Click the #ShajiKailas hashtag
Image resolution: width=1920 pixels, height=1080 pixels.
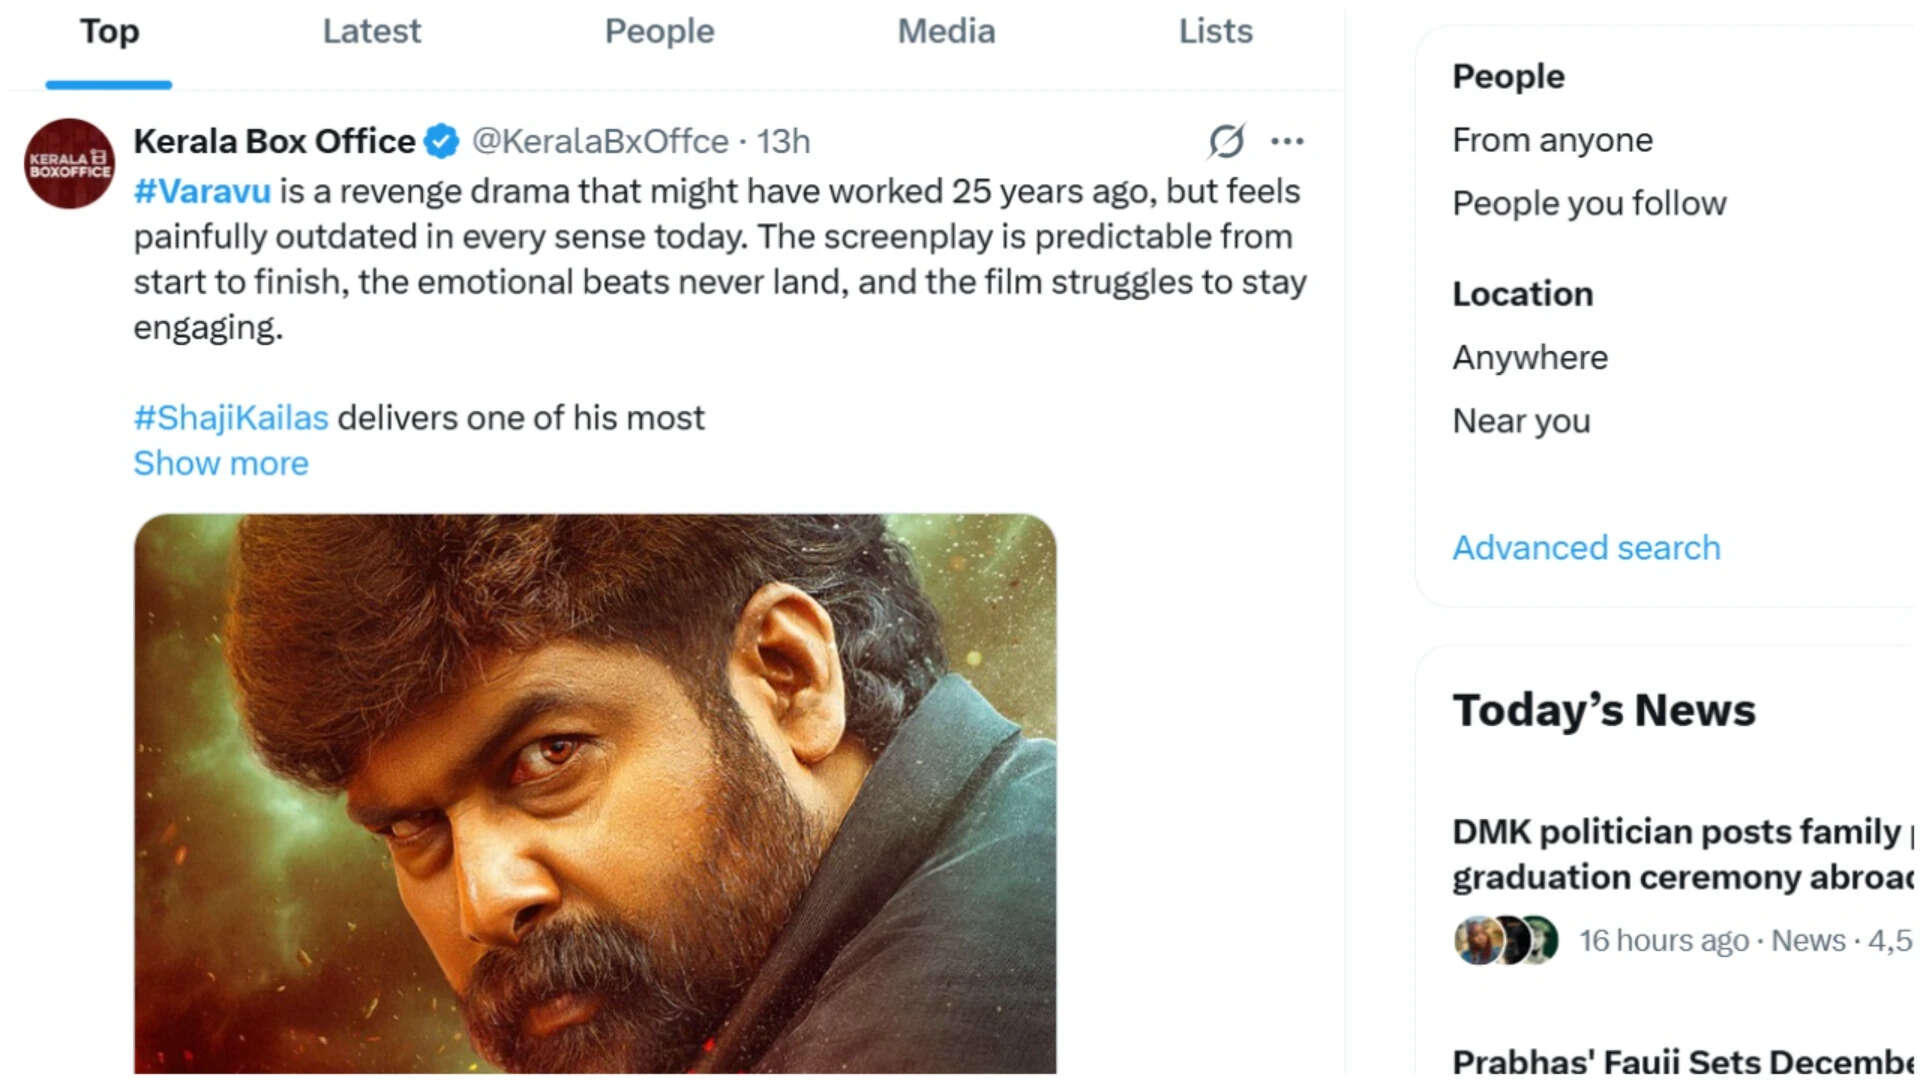[x=231, y=418]
